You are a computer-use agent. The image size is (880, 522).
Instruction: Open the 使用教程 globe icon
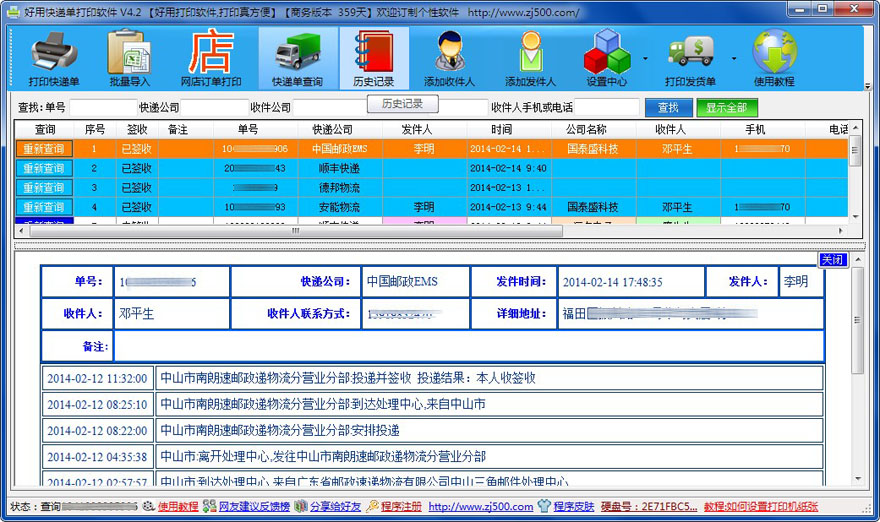(x=774, y=58)
